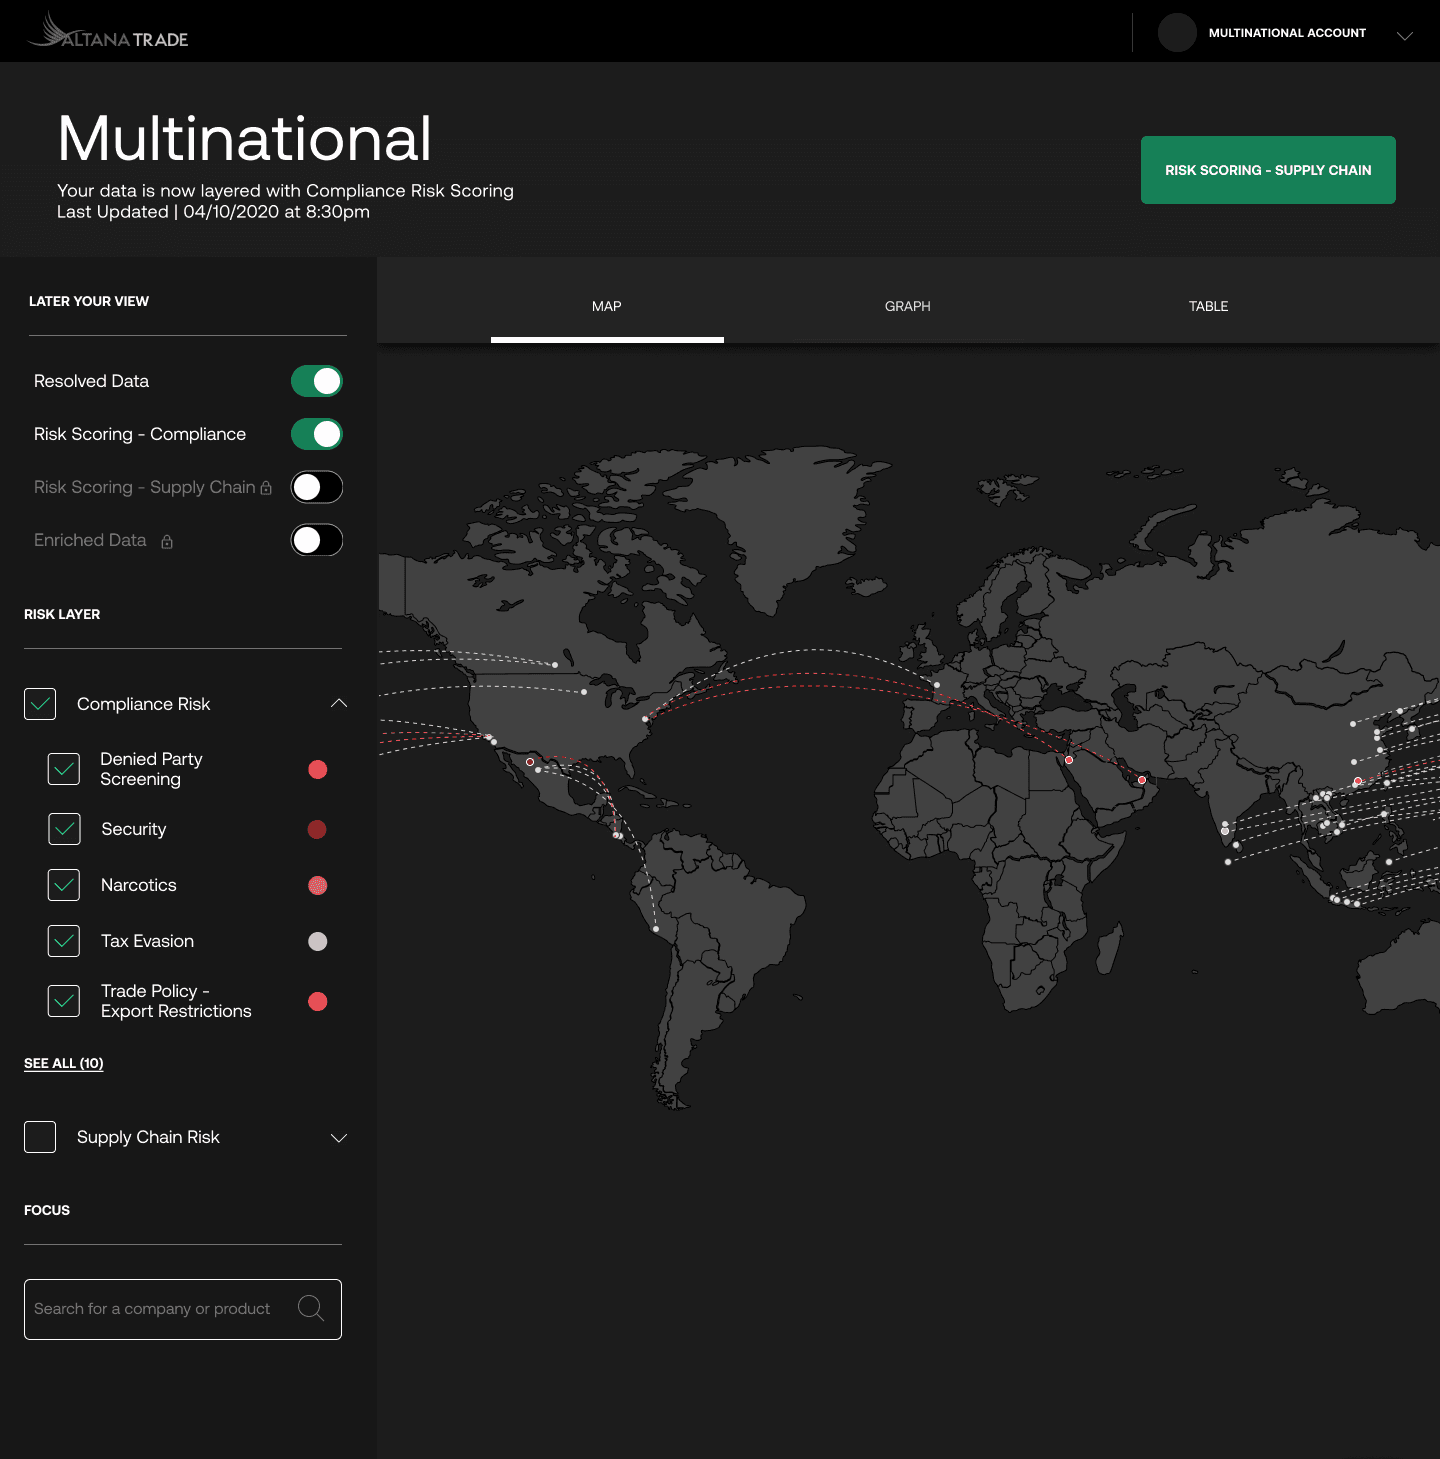Click Denied Party Screening red color dot
The width and height of the screenshot is (1440, 1459).
pyautogui.click(x=318, y=769)
